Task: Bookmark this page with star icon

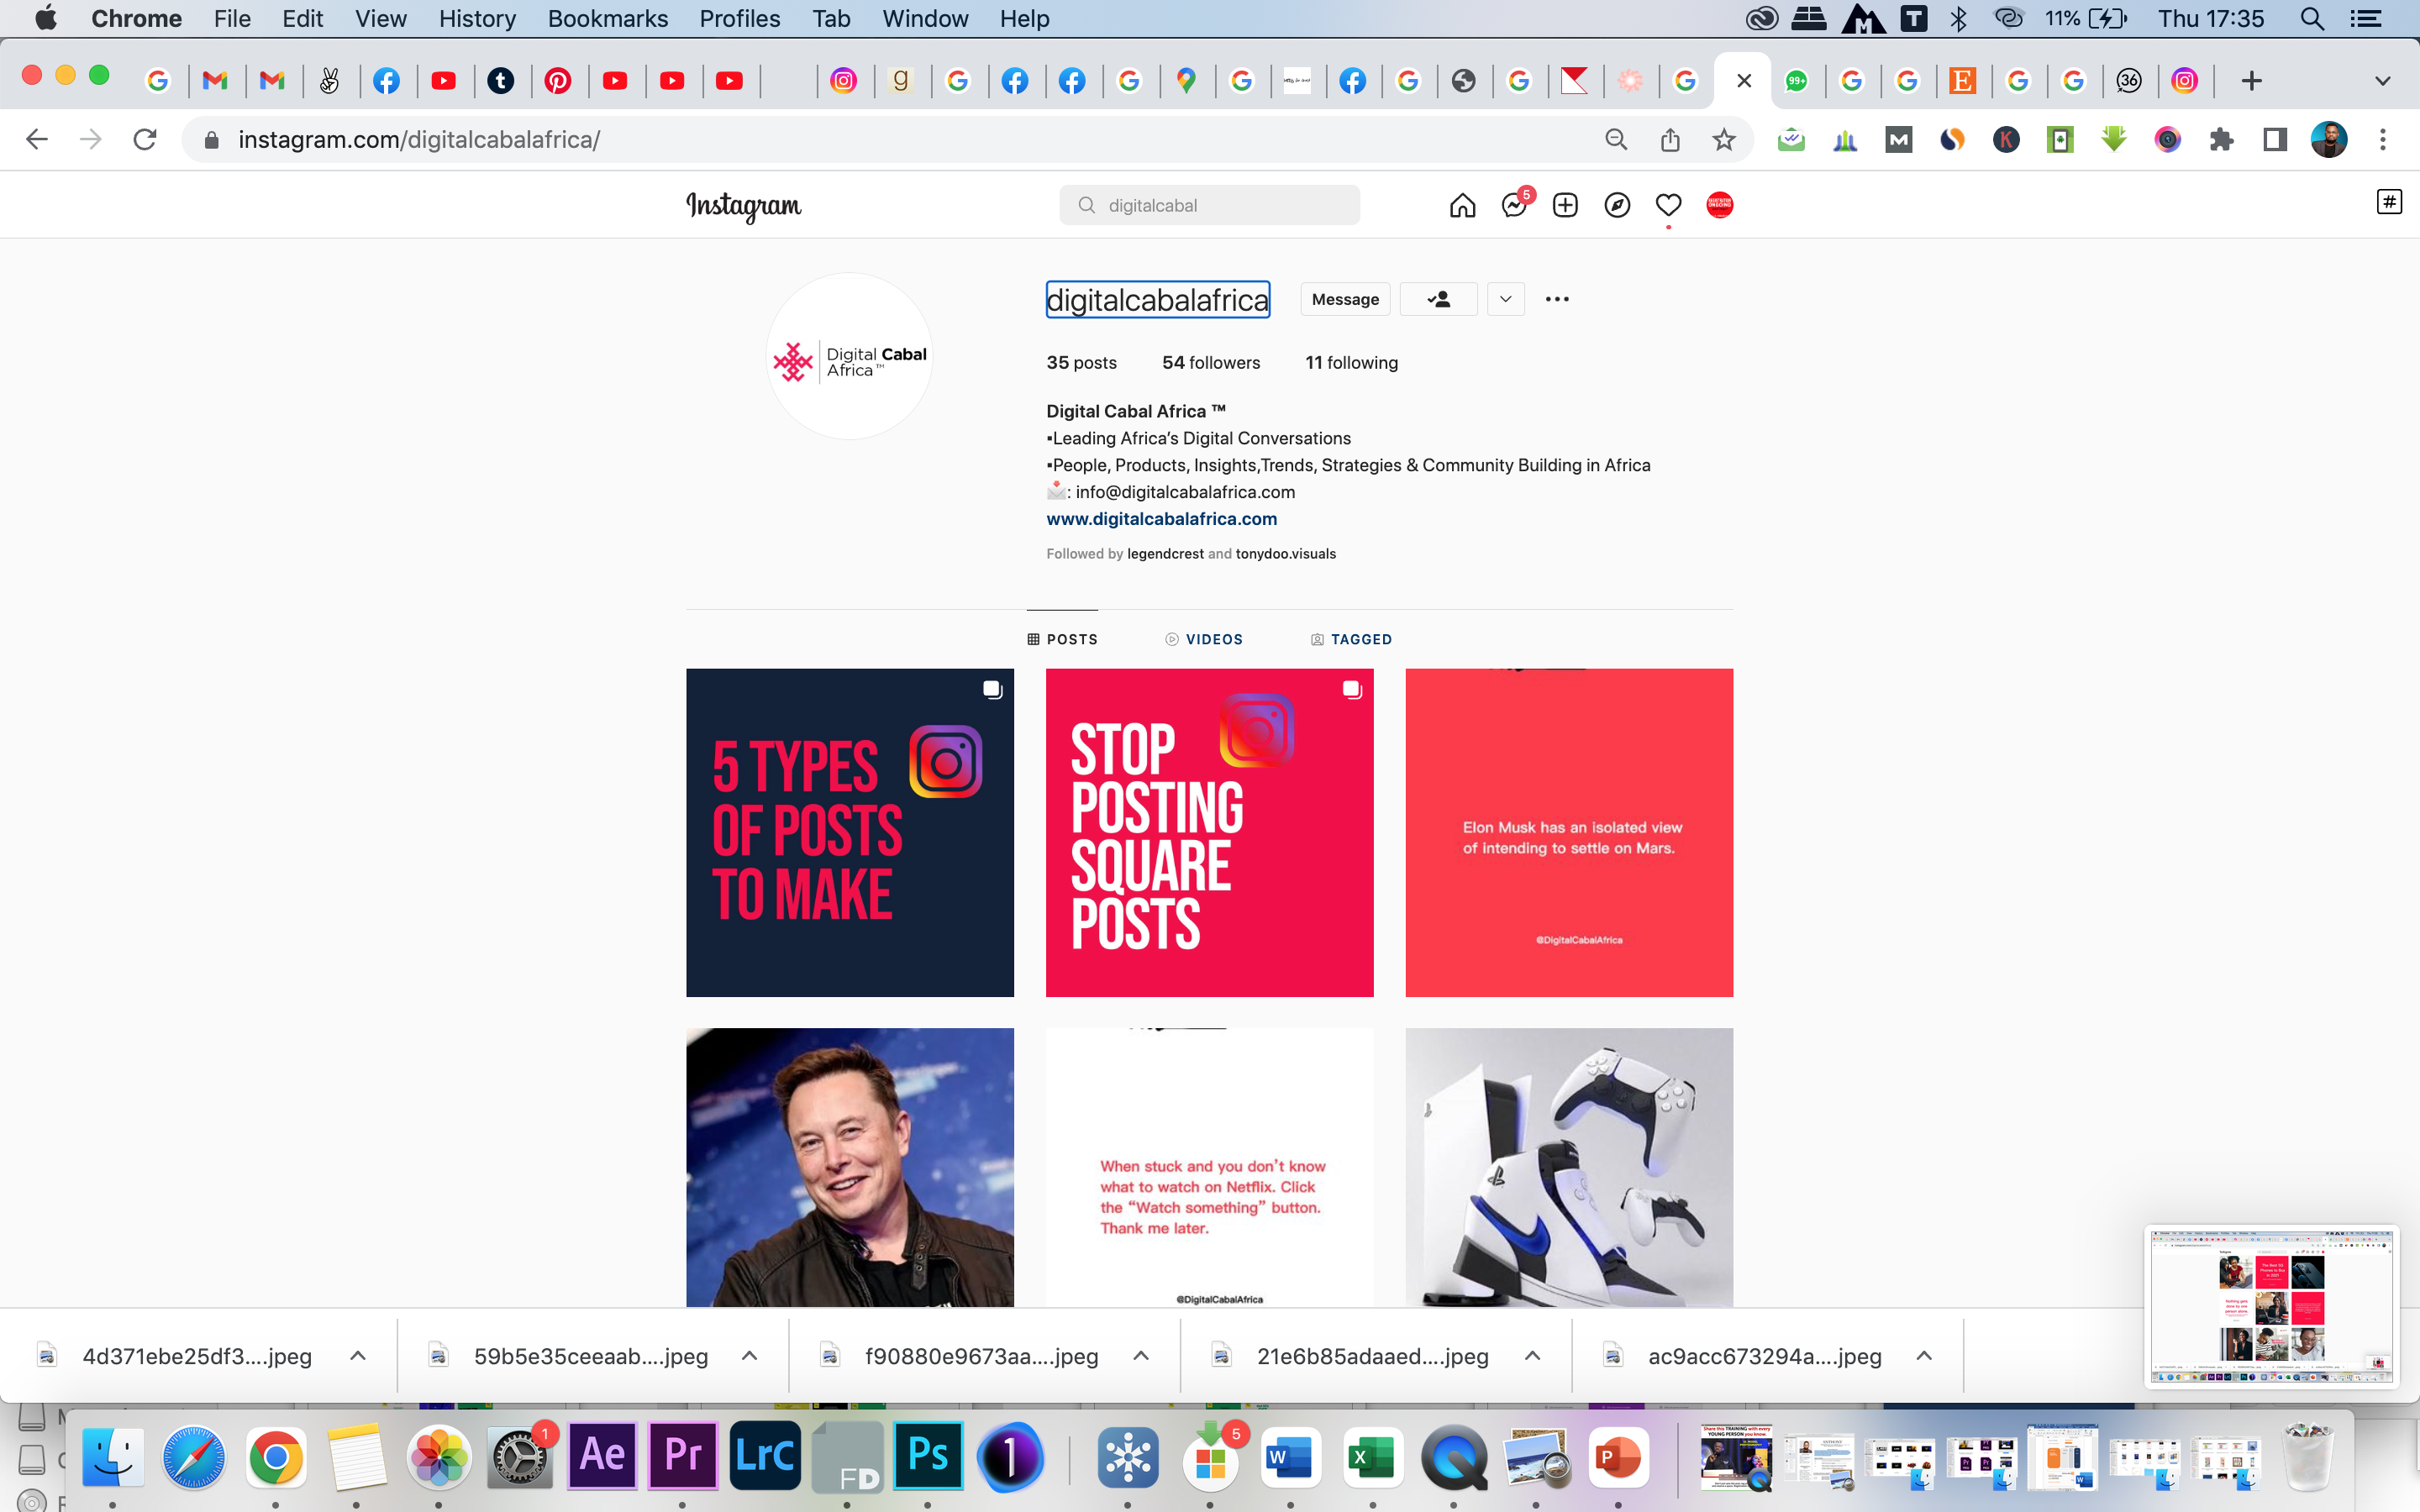Action: 1724,140
